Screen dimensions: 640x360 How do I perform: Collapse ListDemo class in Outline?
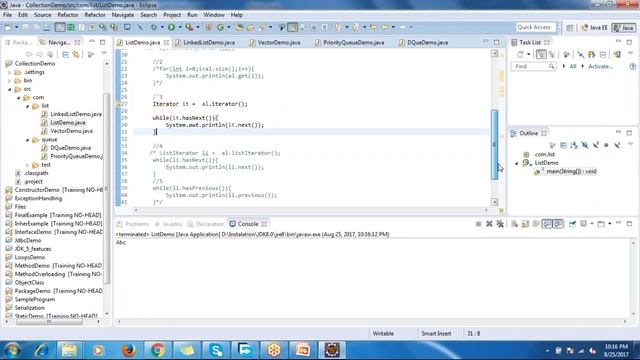(517, 163)
